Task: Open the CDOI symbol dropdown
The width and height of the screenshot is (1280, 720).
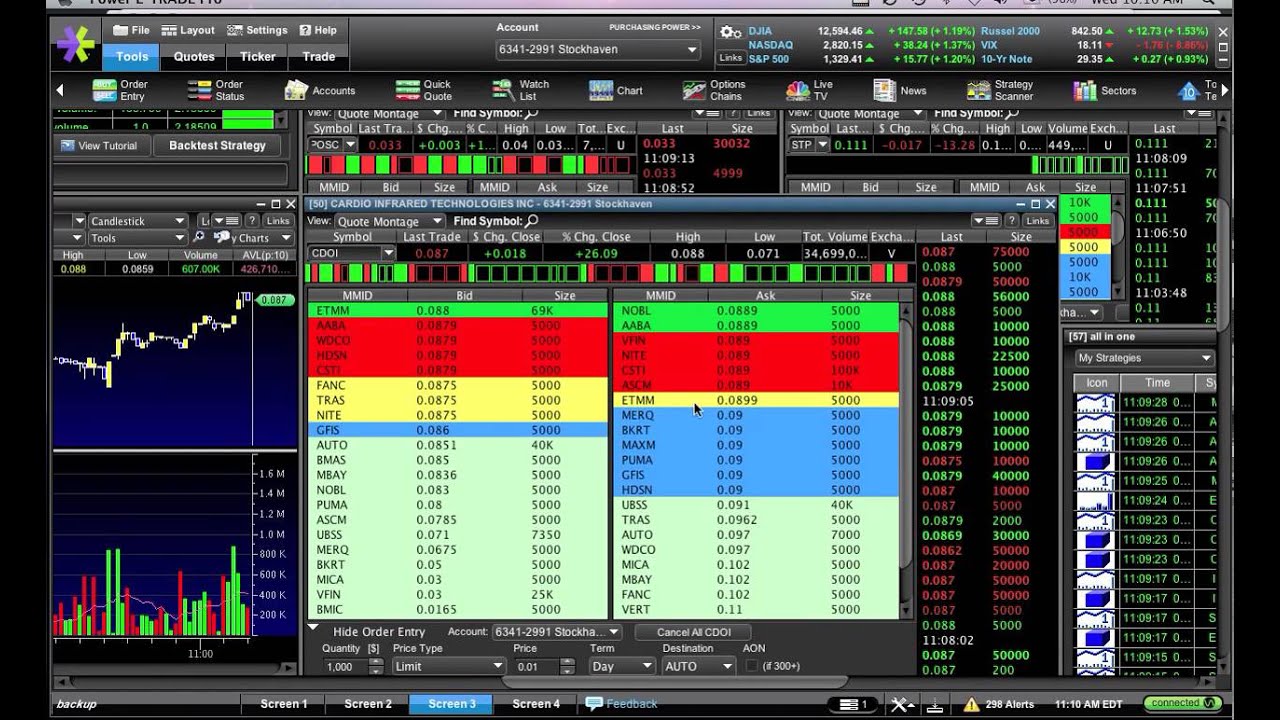Action: click(351, 253)
